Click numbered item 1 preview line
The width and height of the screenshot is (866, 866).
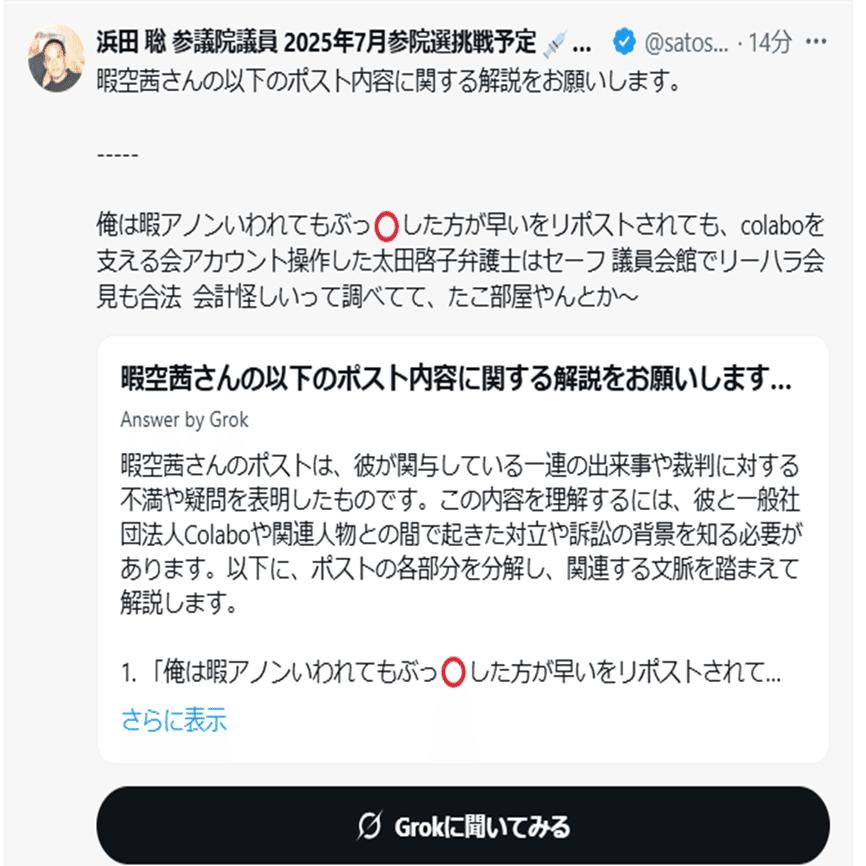coord(451,673)
